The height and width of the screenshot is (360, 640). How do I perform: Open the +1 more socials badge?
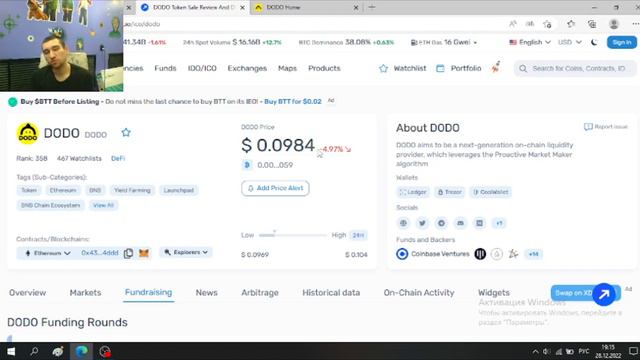pos(499,223)
